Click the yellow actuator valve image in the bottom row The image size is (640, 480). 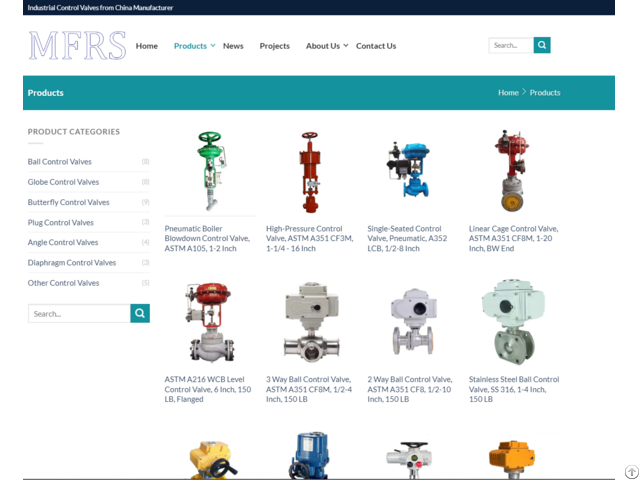(x=213, y=459)
